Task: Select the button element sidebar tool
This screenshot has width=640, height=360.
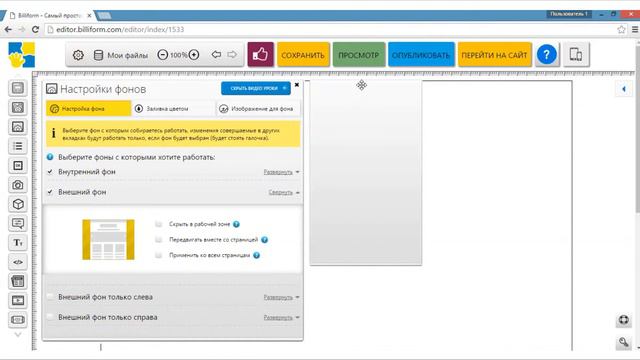Action: [18, 165]
